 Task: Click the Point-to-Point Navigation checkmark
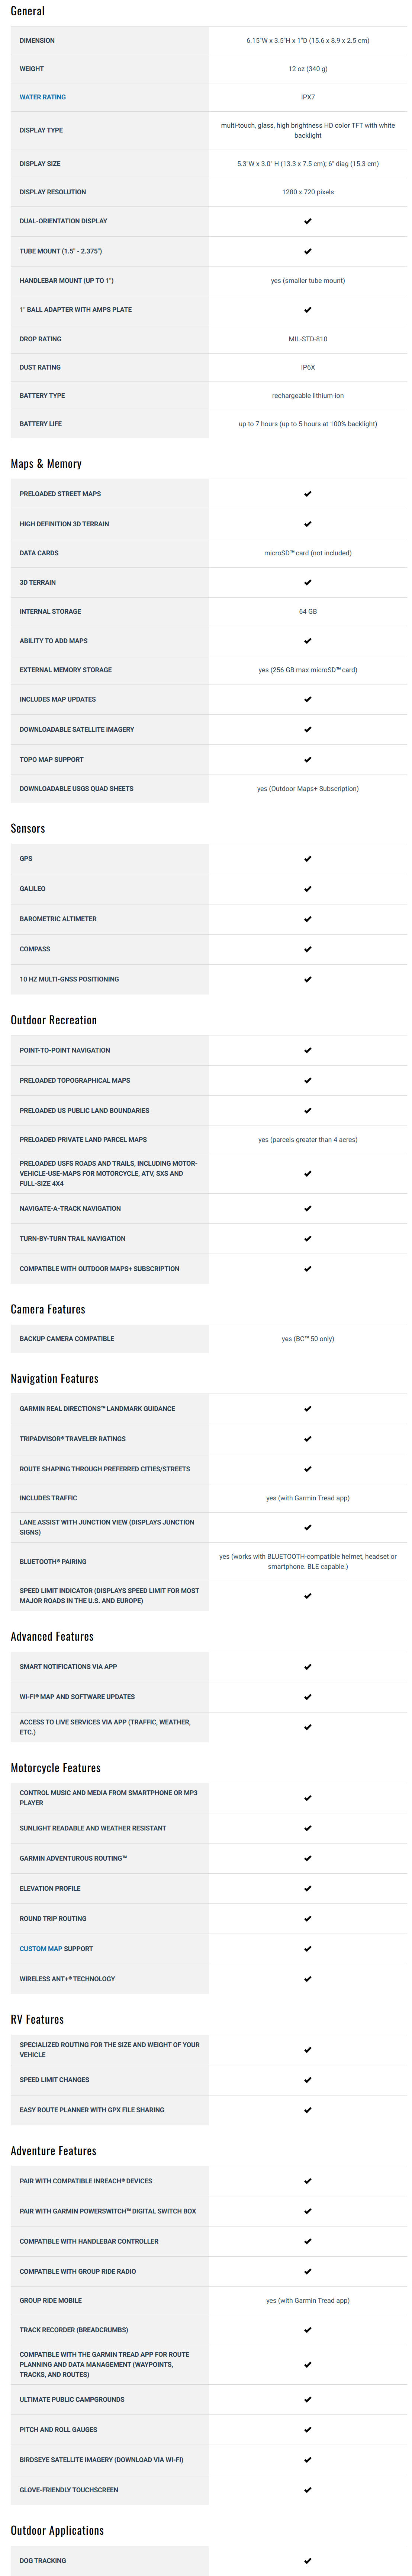[x=307, y=1050]
